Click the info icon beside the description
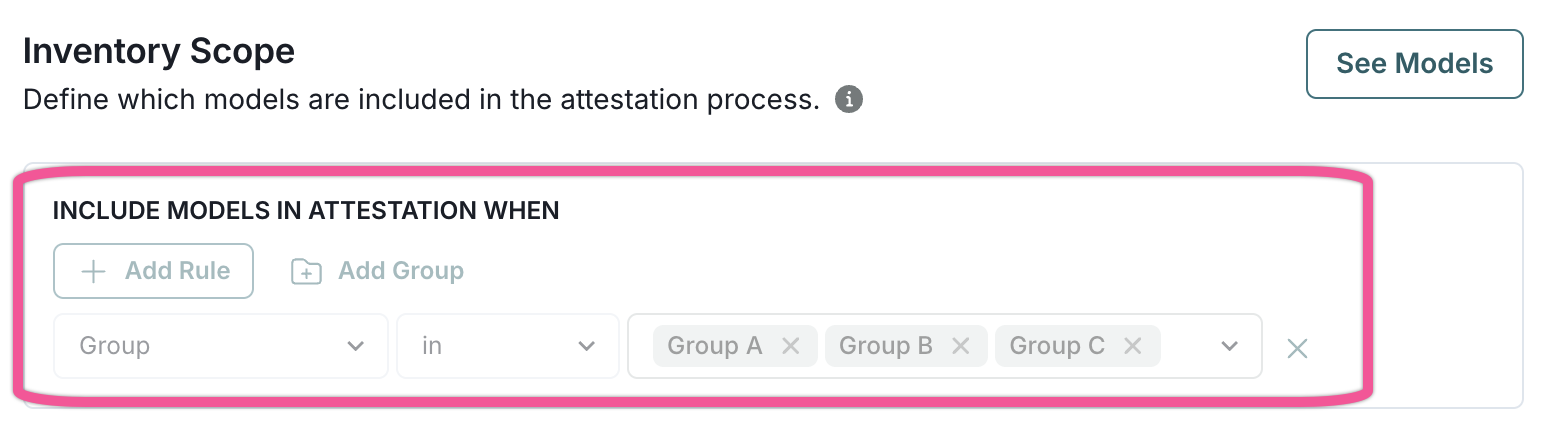The width and height of the screenshot is (1552, 444). pyautogui.click(x=849, y=100)
